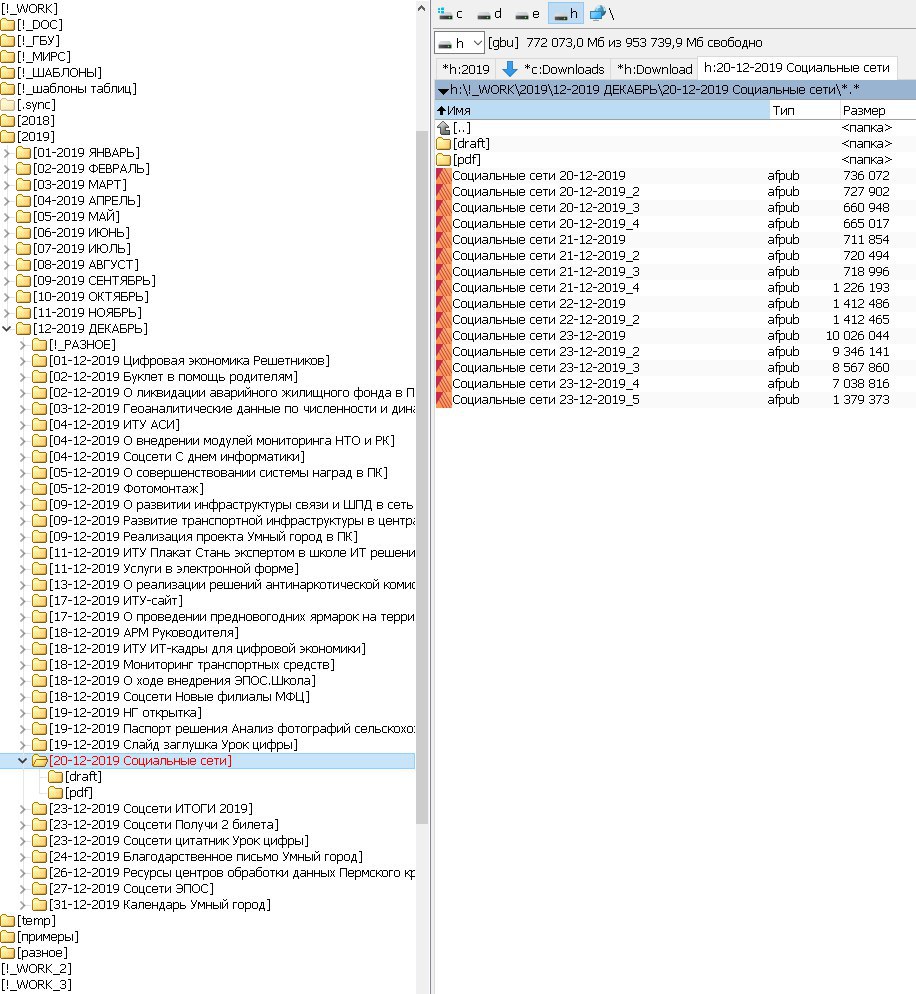This screenshot has height=994, width=916.
Task: Open the drive selection dropdown showing h
Action: (460, 43)
